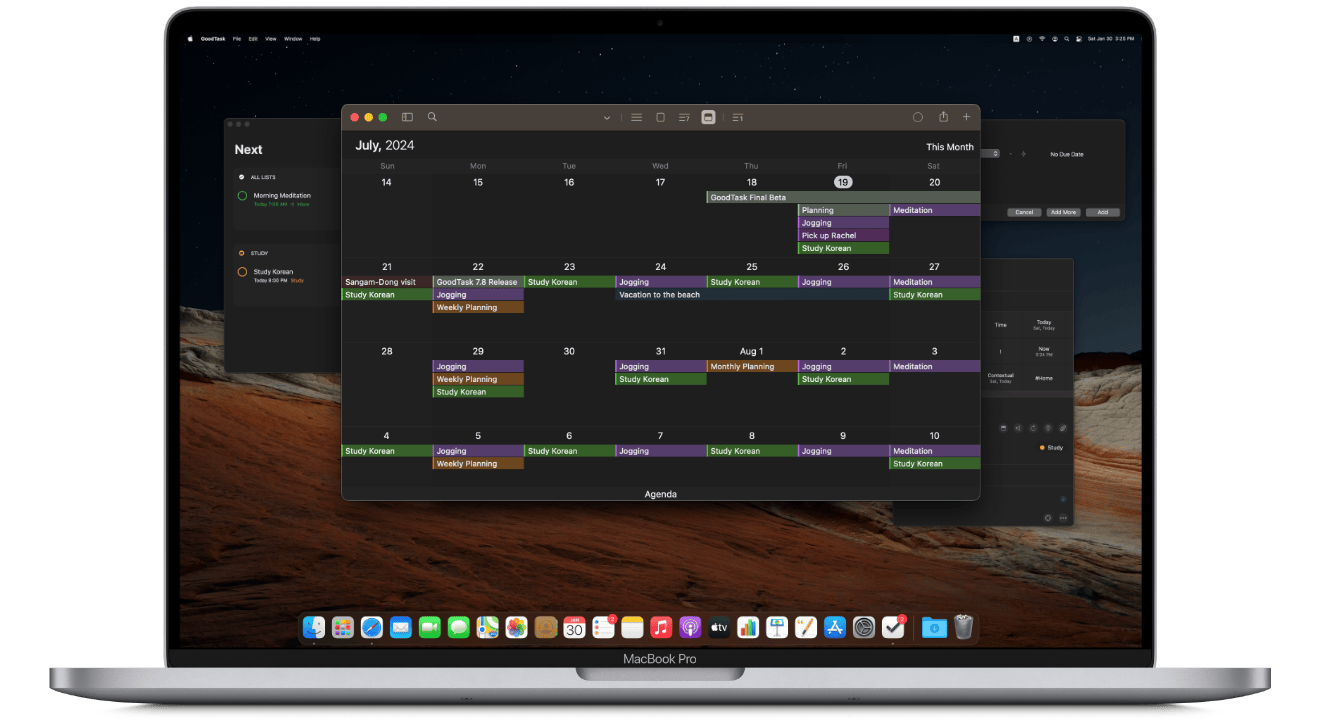1320x720 pixels.
Task: Switch to board view icon
Action: [660, 117]
